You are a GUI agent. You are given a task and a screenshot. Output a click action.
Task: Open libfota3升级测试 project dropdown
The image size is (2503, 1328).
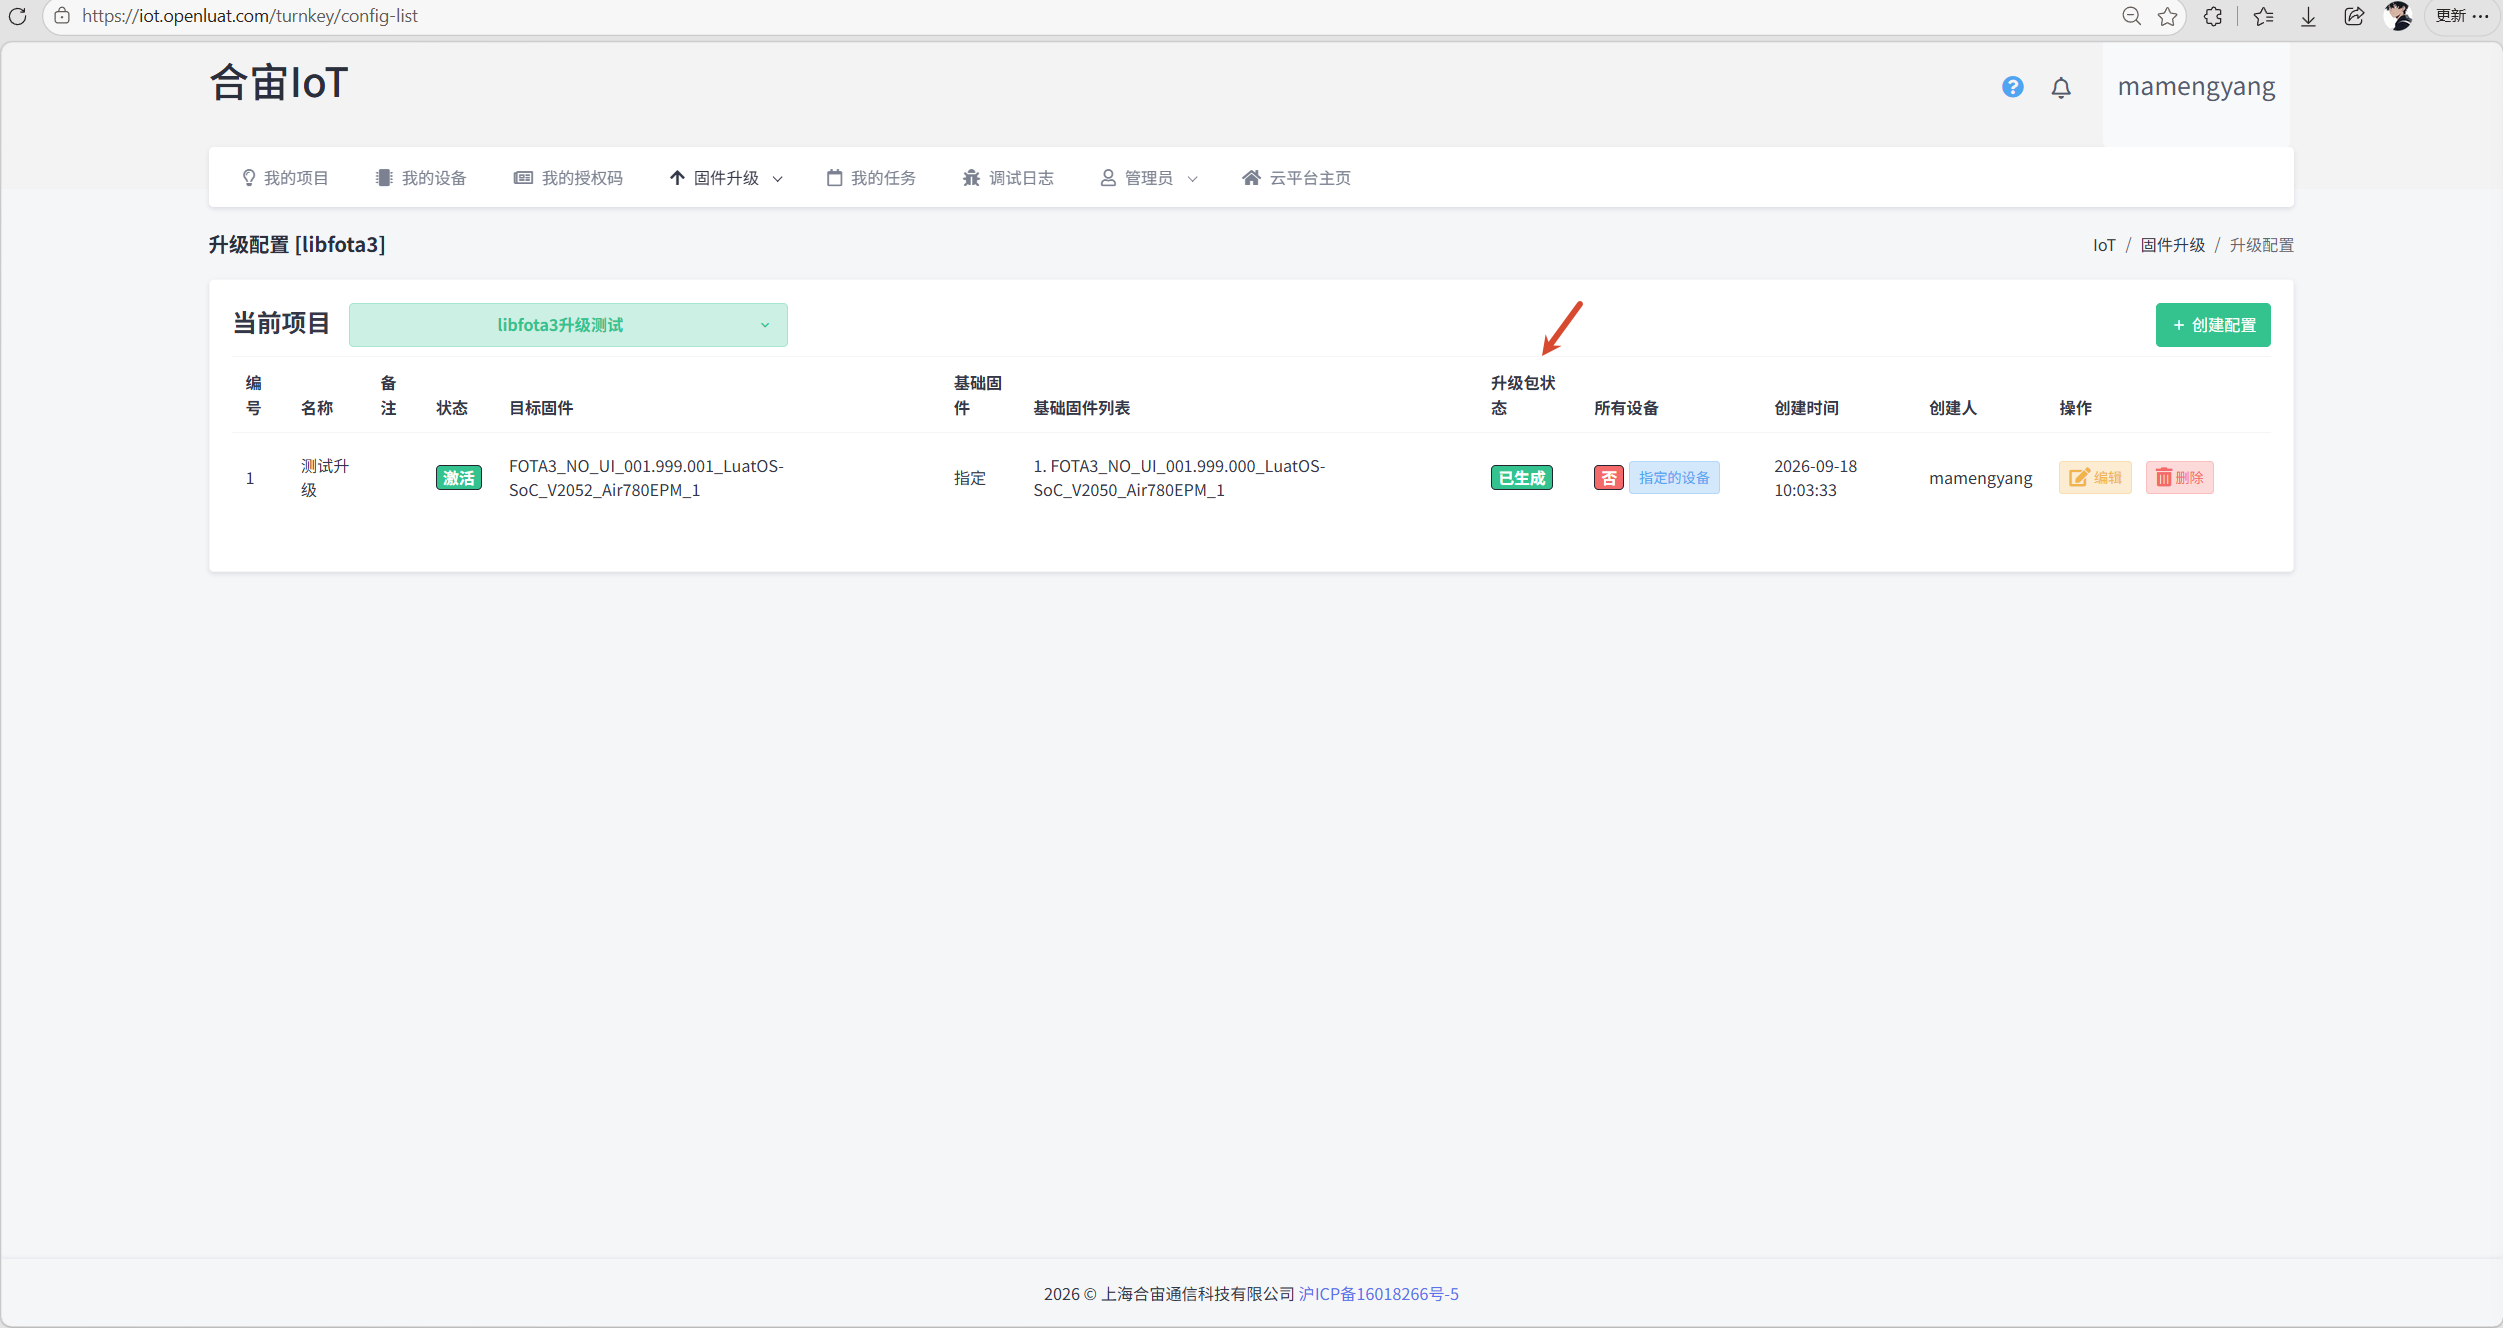tap(568, 325)
